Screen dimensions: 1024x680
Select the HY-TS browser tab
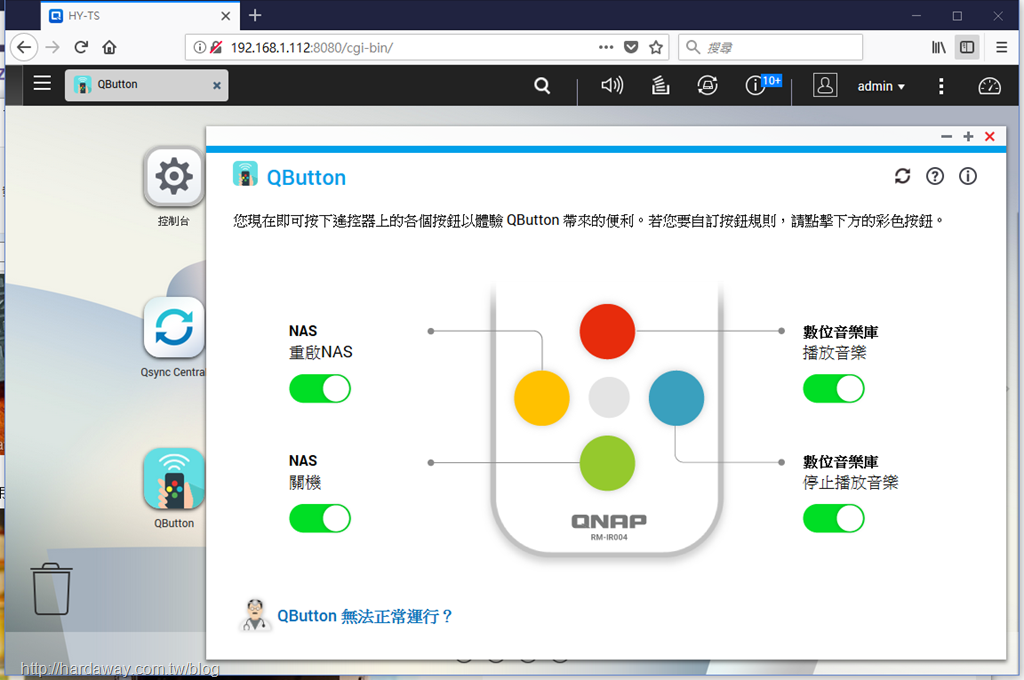coord(140,16)
